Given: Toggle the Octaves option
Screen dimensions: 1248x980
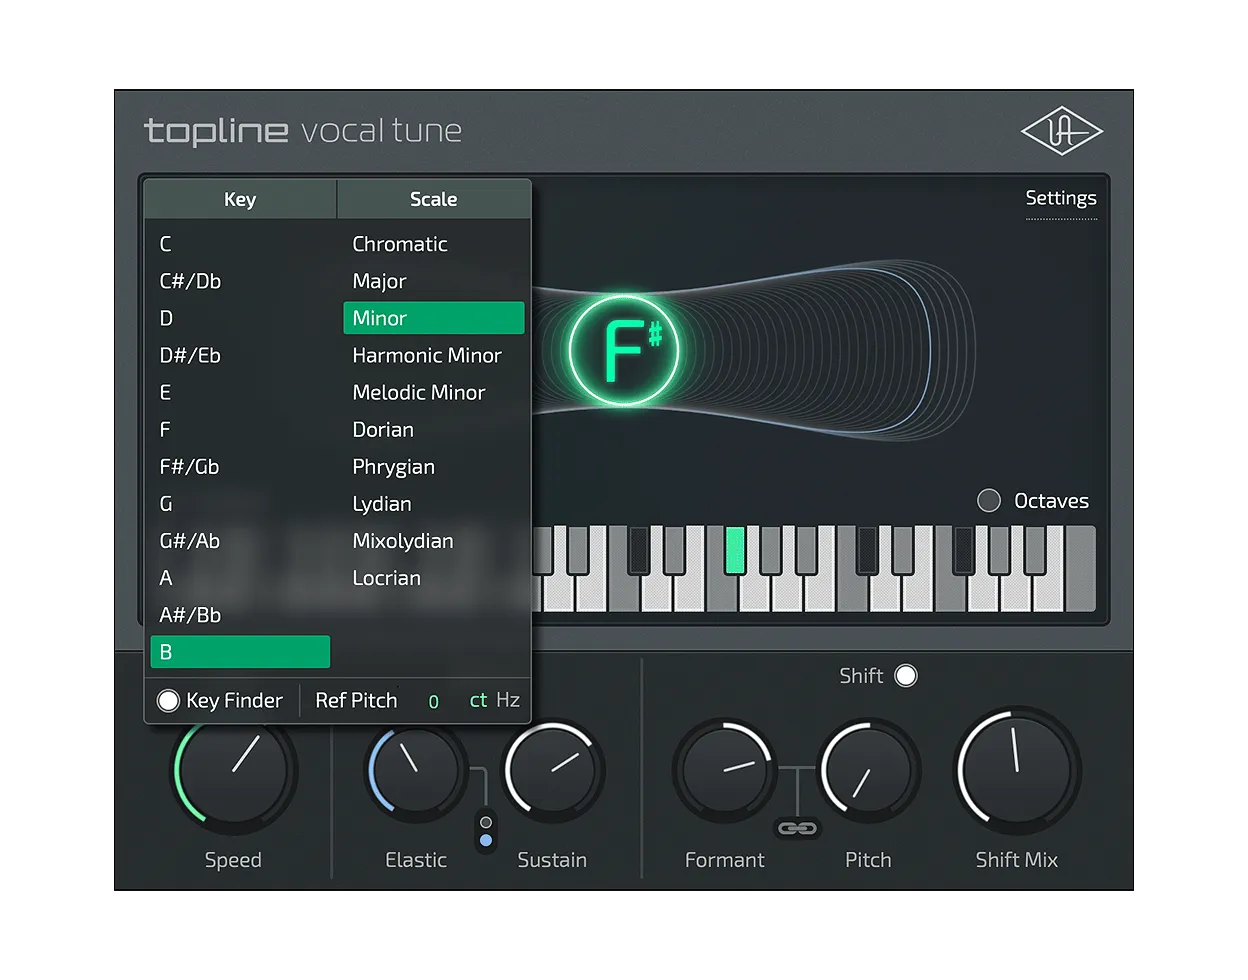Looking at the screenshot, I should [x=988, y=501].
